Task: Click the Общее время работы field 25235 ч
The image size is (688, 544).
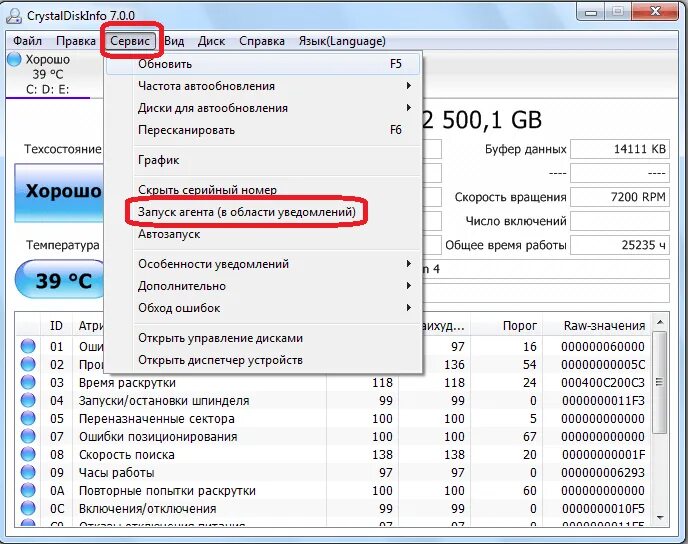Action: pyautogui.click(x=620, y=245)
